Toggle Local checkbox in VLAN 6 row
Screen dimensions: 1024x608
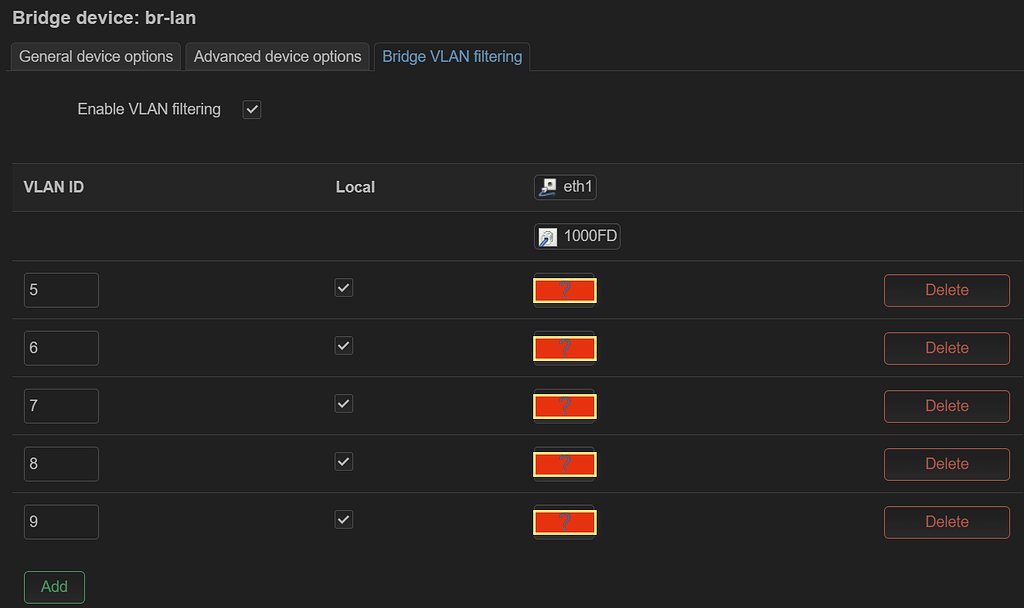pos(344,346)
